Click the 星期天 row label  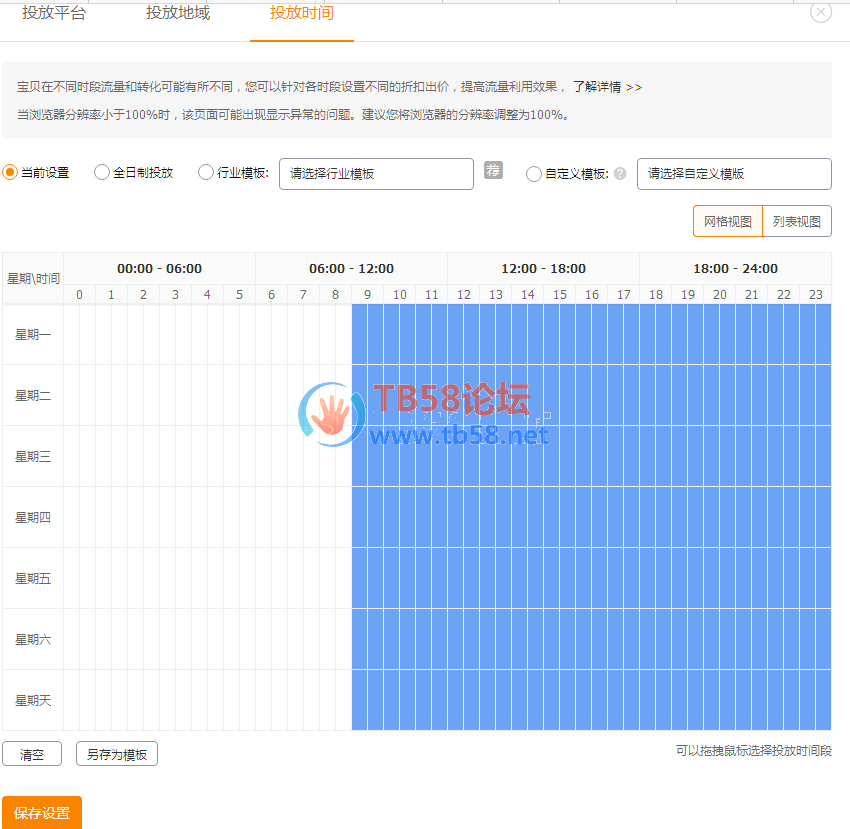coord(33,701)
